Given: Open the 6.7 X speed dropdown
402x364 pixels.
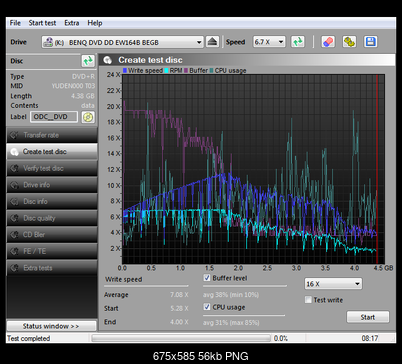Looking at the screenshot, I should [269, 42].
